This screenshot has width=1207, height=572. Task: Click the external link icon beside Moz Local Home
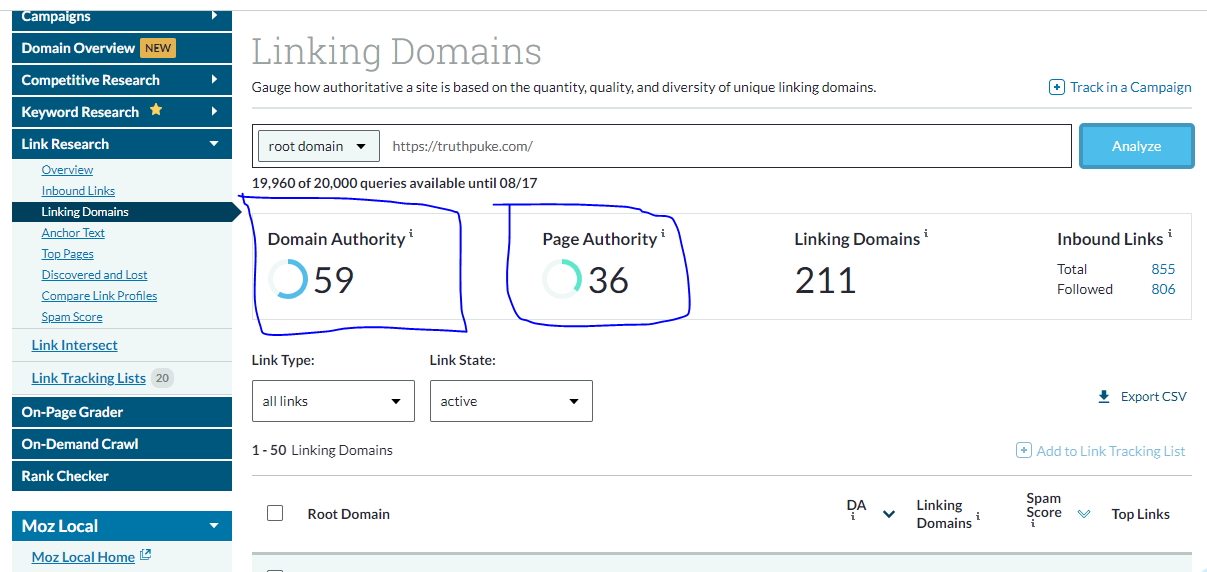pos(146,555)
